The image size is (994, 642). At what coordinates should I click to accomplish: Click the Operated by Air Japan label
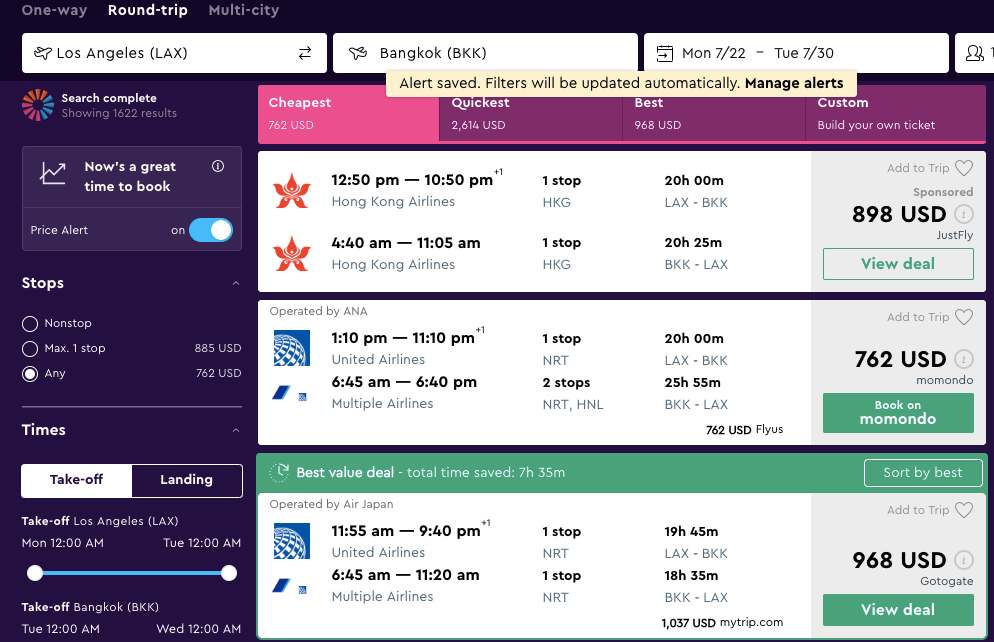coord(332,504)
